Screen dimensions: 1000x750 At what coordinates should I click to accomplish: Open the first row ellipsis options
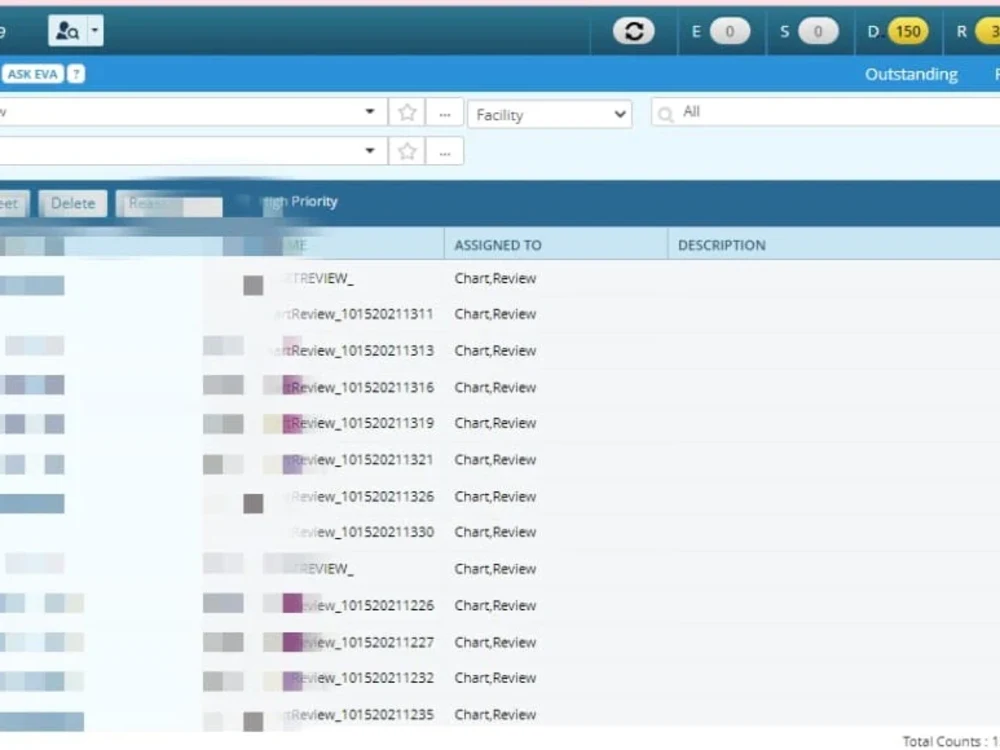[x=445, y=114]
